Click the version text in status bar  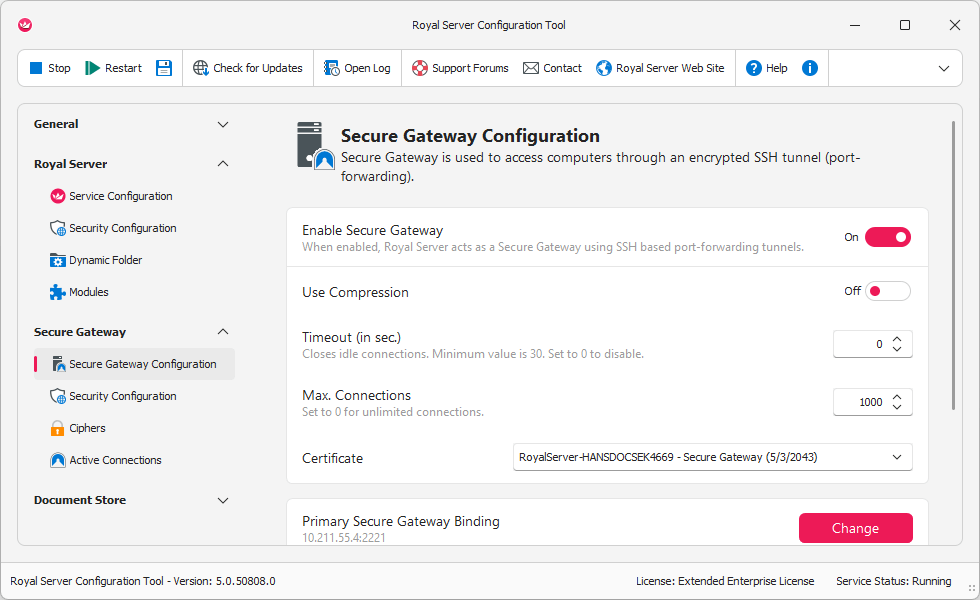pos(142,581)
